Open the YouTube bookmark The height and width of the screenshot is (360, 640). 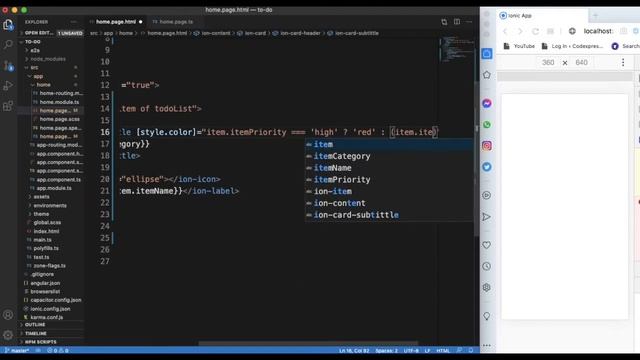(x=519, y=46)
